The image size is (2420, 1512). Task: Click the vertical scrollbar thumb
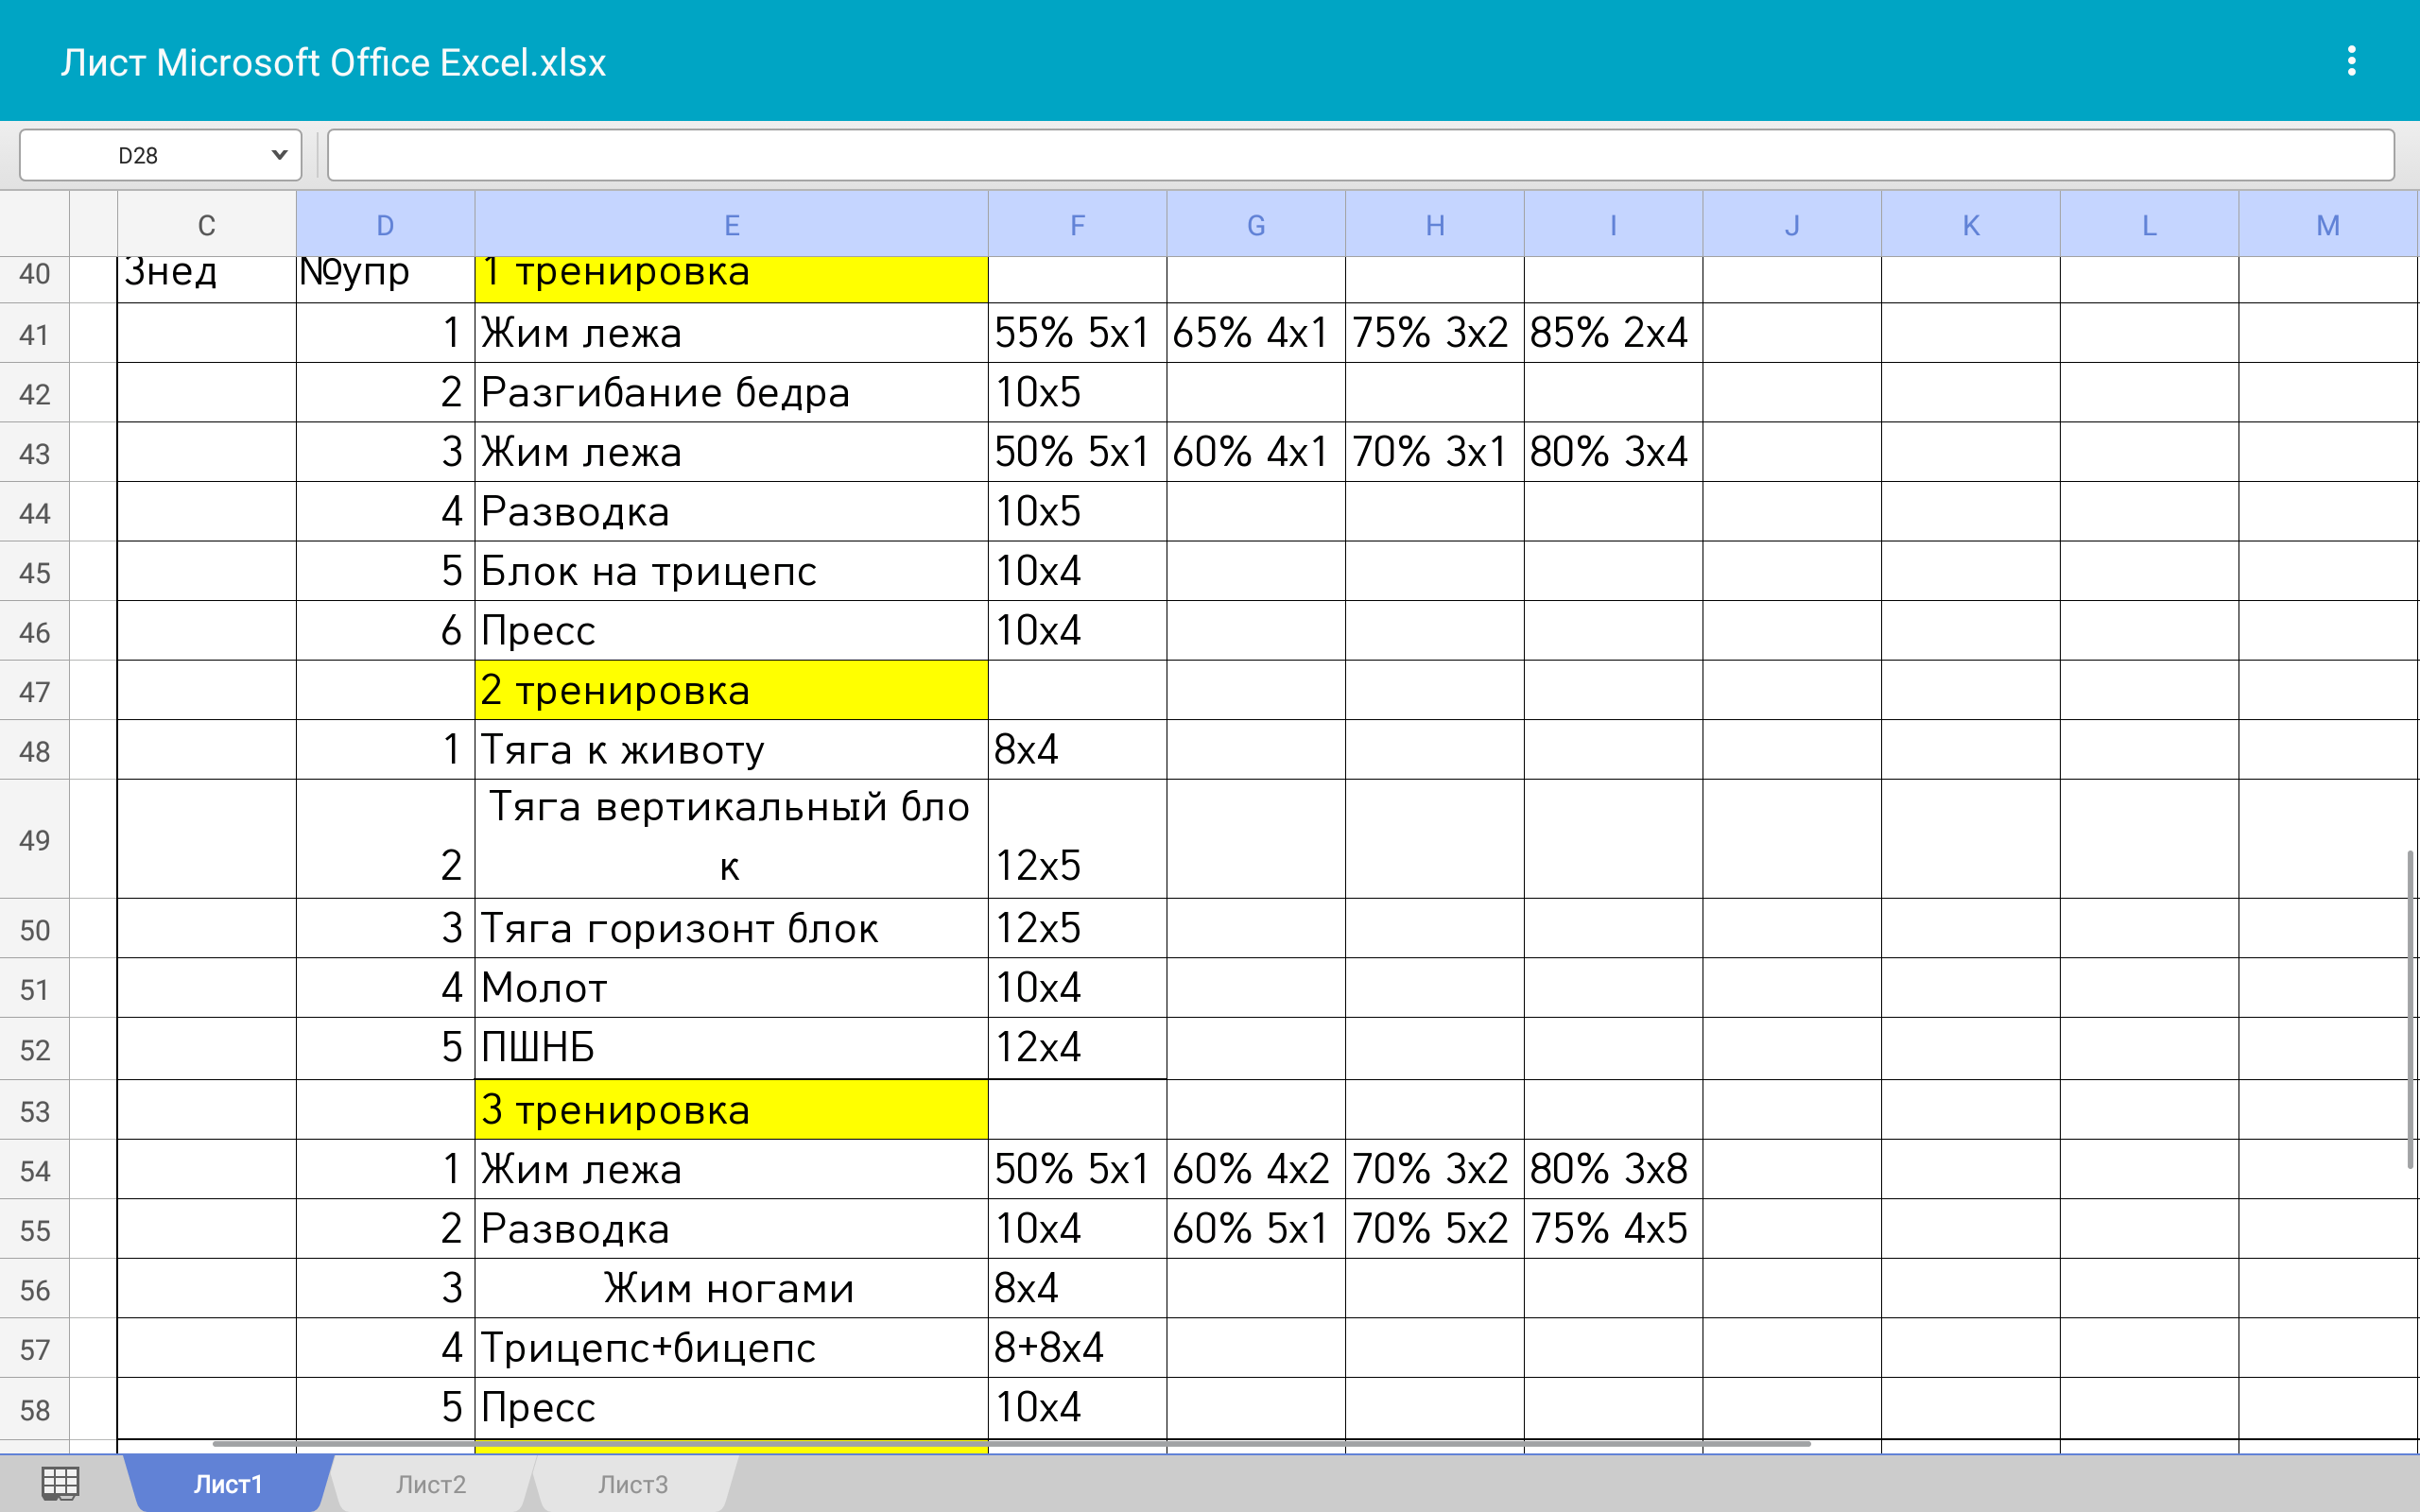coord(2410,1008)
